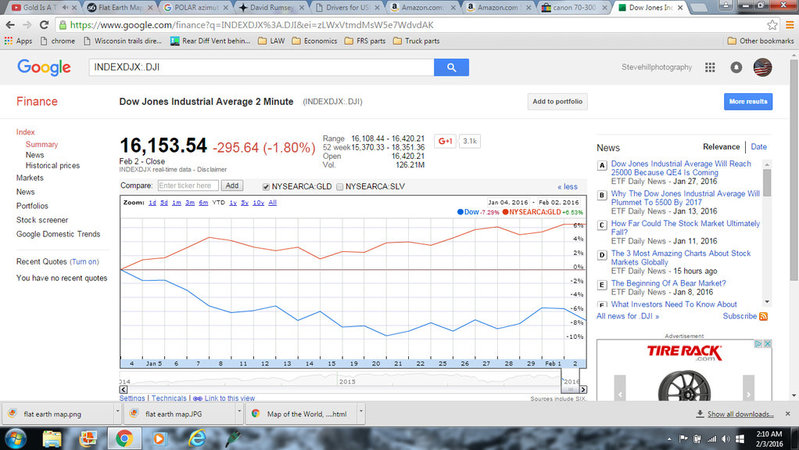Open The Beginning Of A Bear Market article
The height and width of the screenshot is (450, 799).
(x=668, y=283)
